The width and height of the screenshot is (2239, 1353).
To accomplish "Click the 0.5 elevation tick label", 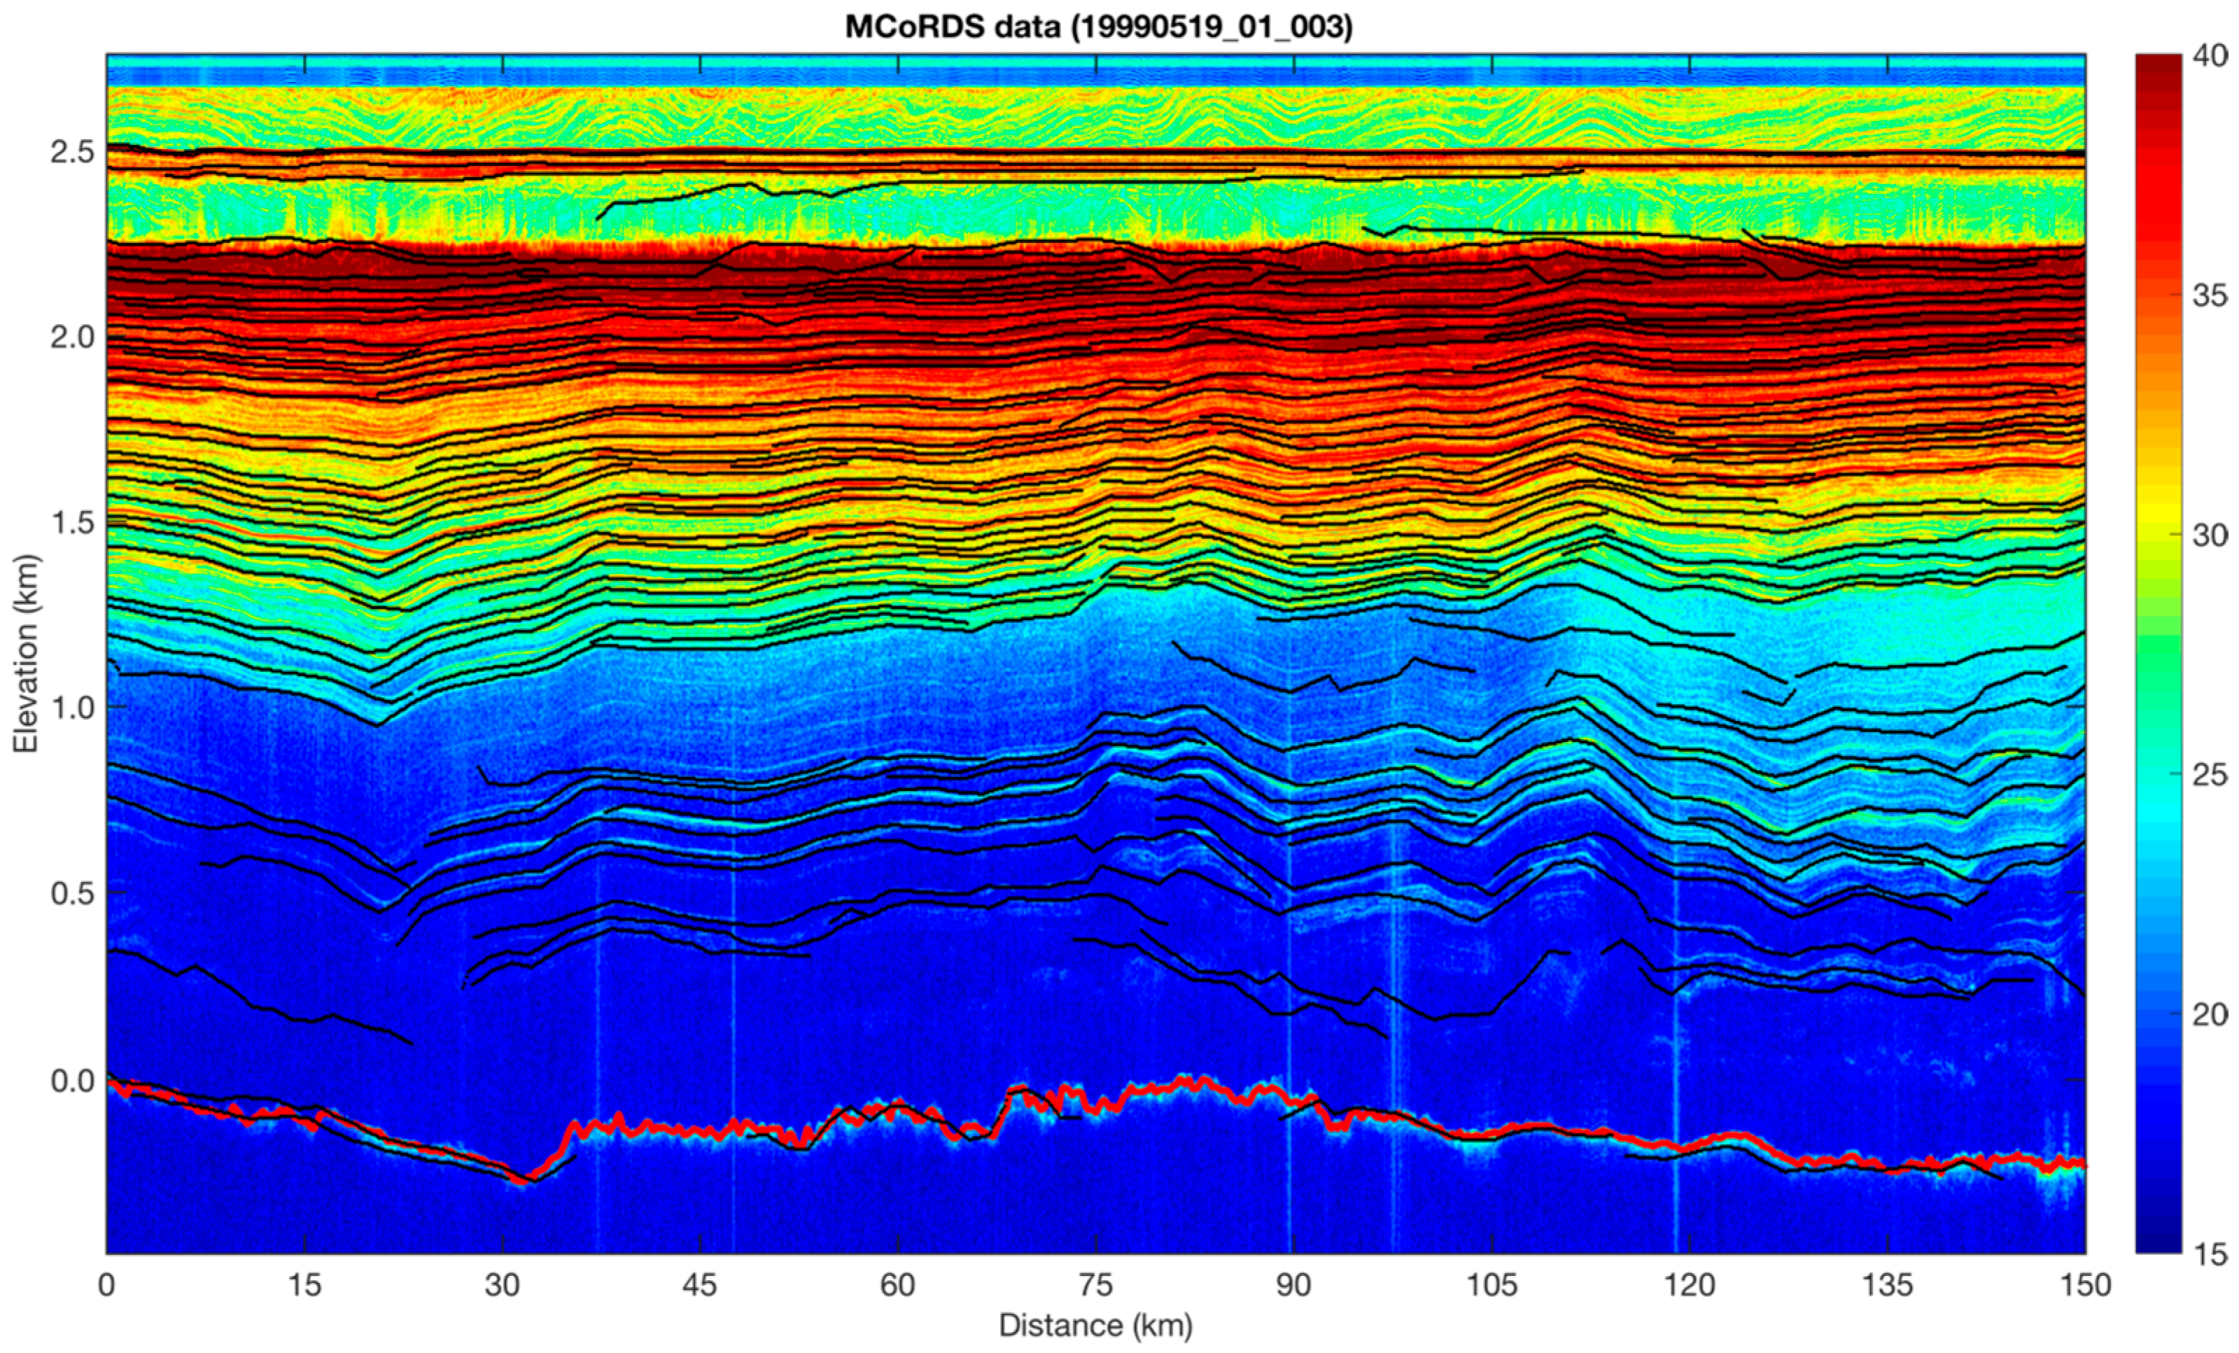I will tap(72, 893).
